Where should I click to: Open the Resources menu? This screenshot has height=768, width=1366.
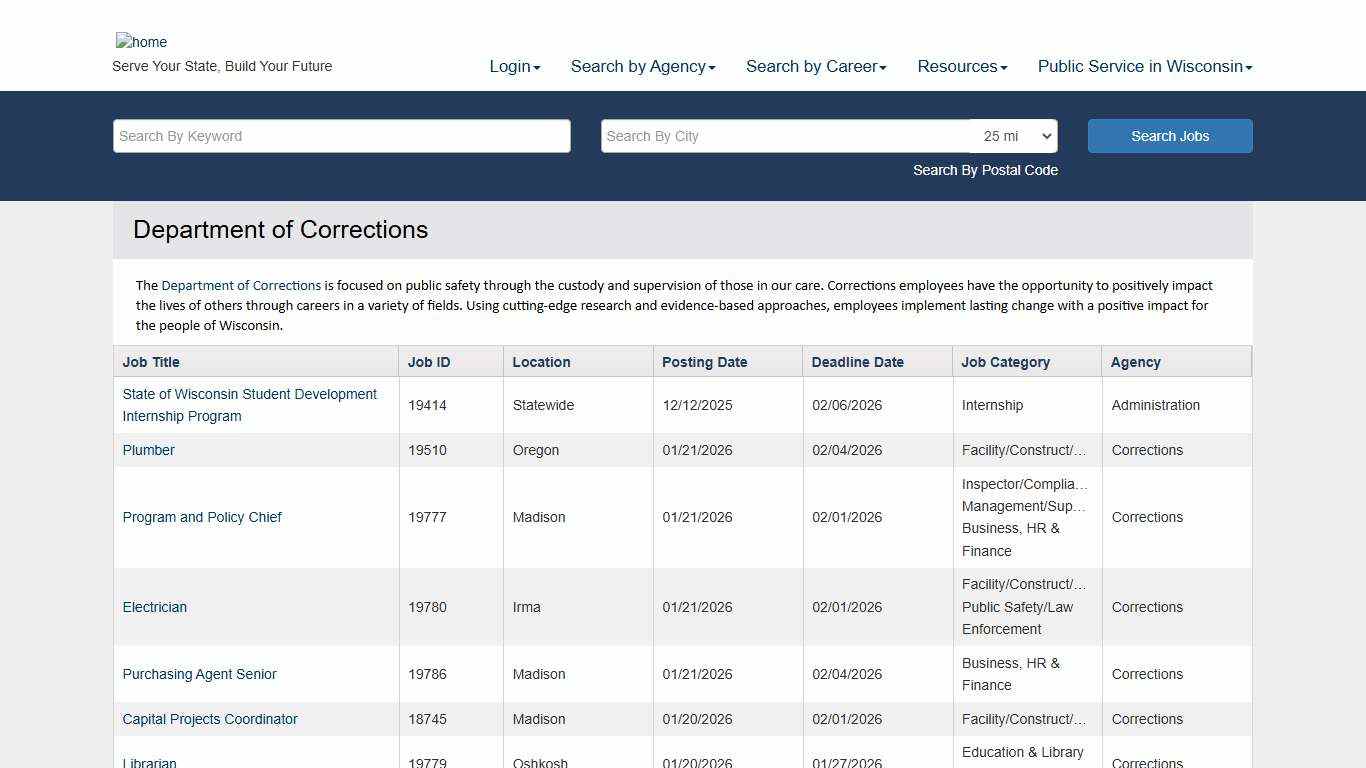[x=961, y=66]
